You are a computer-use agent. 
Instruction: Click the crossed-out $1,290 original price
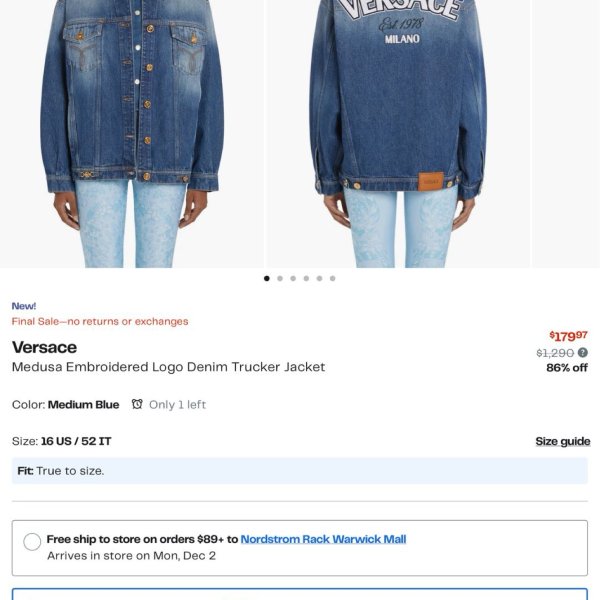click(555, 353)
